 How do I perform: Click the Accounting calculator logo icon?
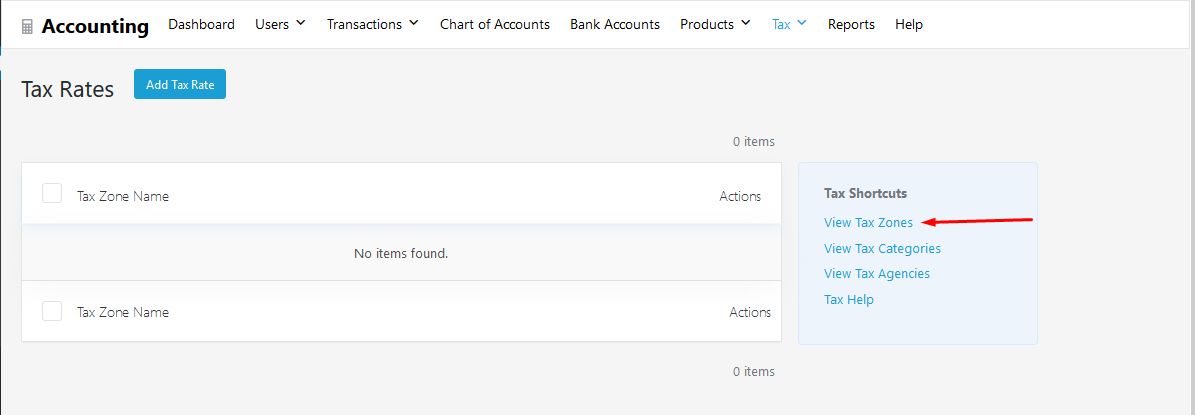(27, 26)
